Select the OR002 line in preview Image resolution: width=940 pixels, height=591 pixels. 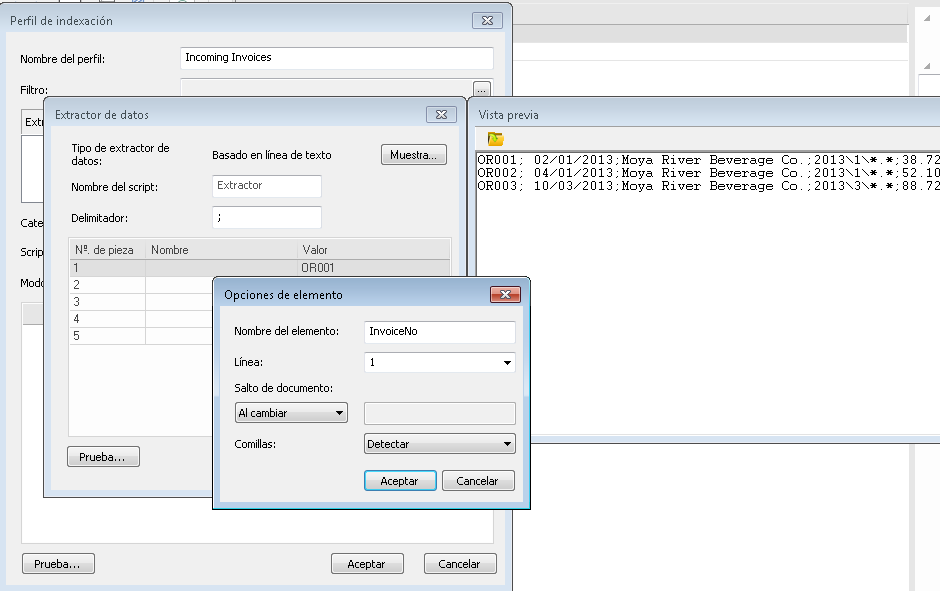pos(700,173)
